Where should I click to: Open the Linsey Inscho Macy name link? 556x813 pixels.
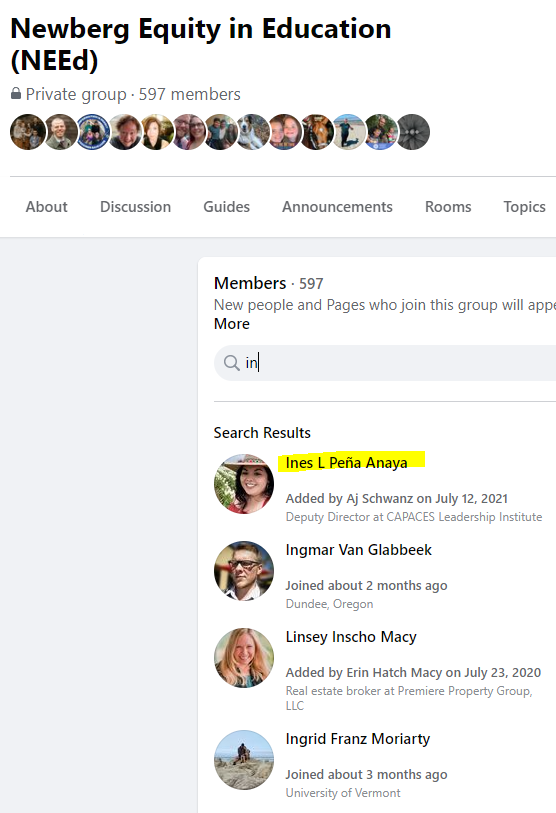click(x=351, y=637)
